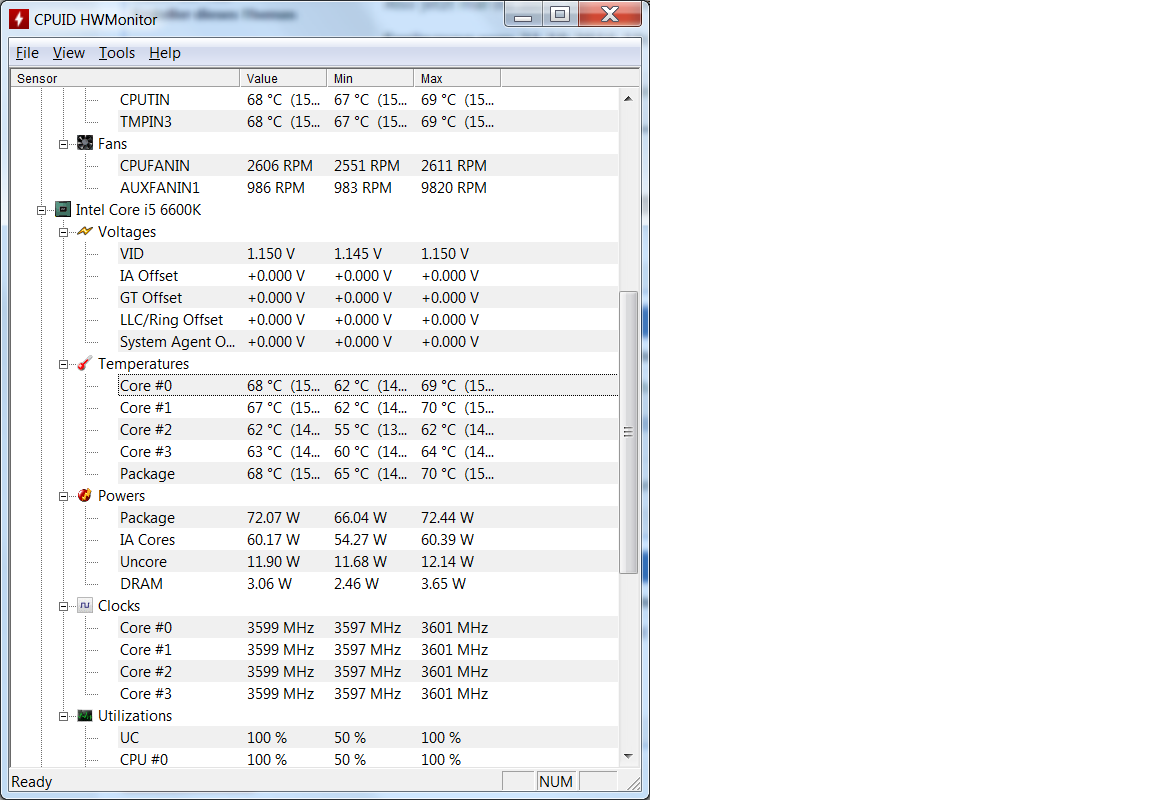Click the Sensor column header
Image resolution: width=1152 pixels, height=800 pixels.
coord(125,79)
